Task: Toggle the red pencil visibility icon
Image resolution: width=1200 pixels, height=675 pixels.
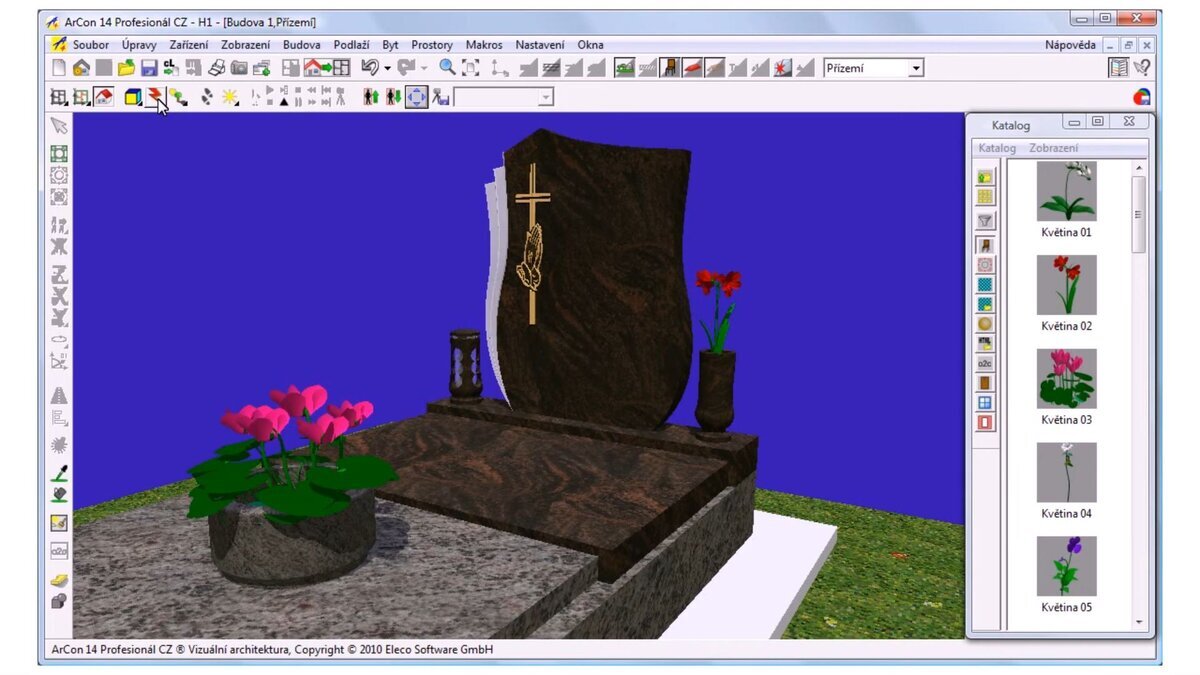Action: [x=692, y=68]
